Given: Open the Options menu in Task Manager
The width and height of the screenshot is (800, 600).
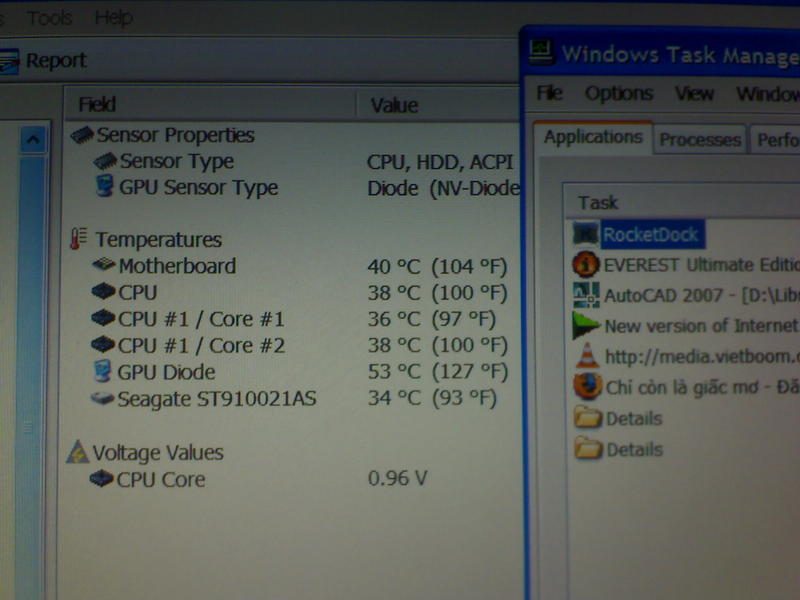Looking at the screenshot, I should [x=618, y=94].
